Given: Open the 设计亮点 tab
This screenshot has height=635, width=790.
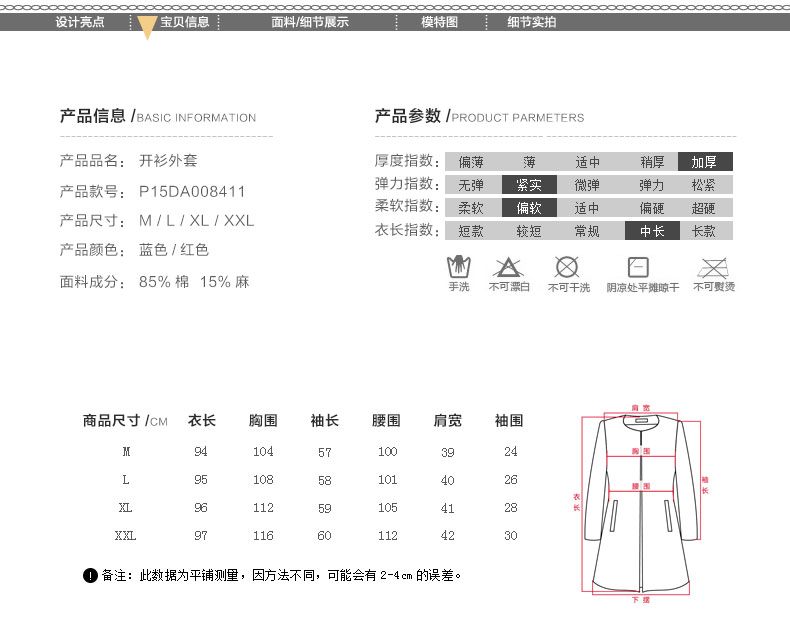Looking at the screenshot, I should (80, 22).
